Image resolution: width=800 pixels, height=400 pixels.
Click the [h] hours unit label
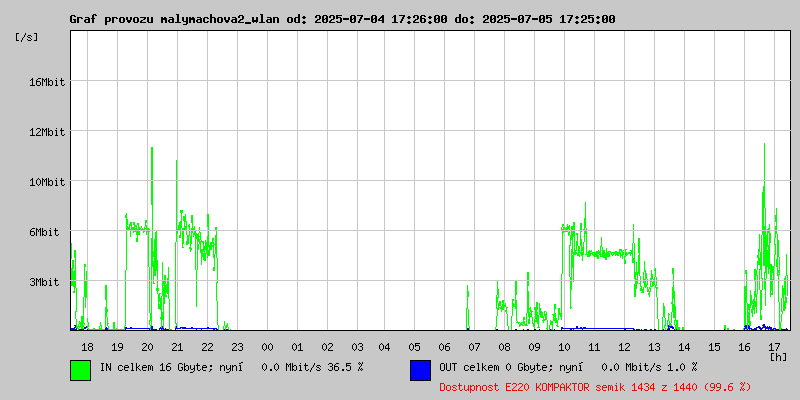[x=779, y=357]
